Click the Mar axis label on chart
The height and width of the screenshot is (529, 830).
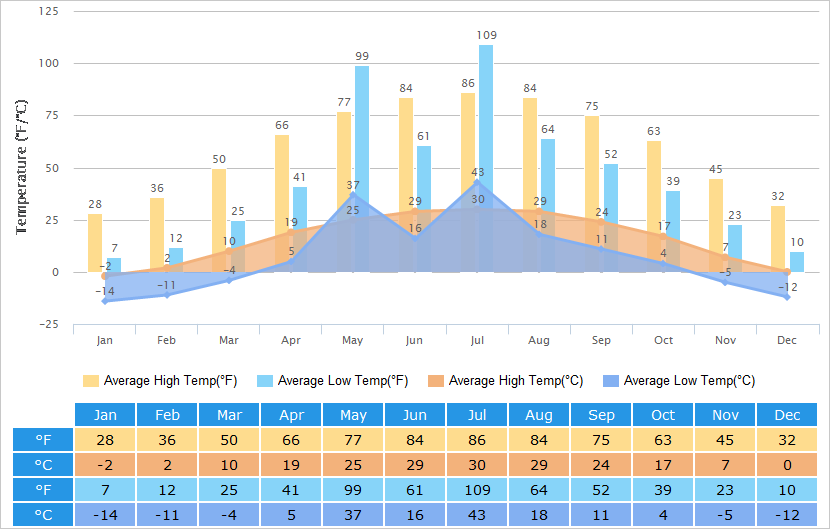(x=229, y=340)
